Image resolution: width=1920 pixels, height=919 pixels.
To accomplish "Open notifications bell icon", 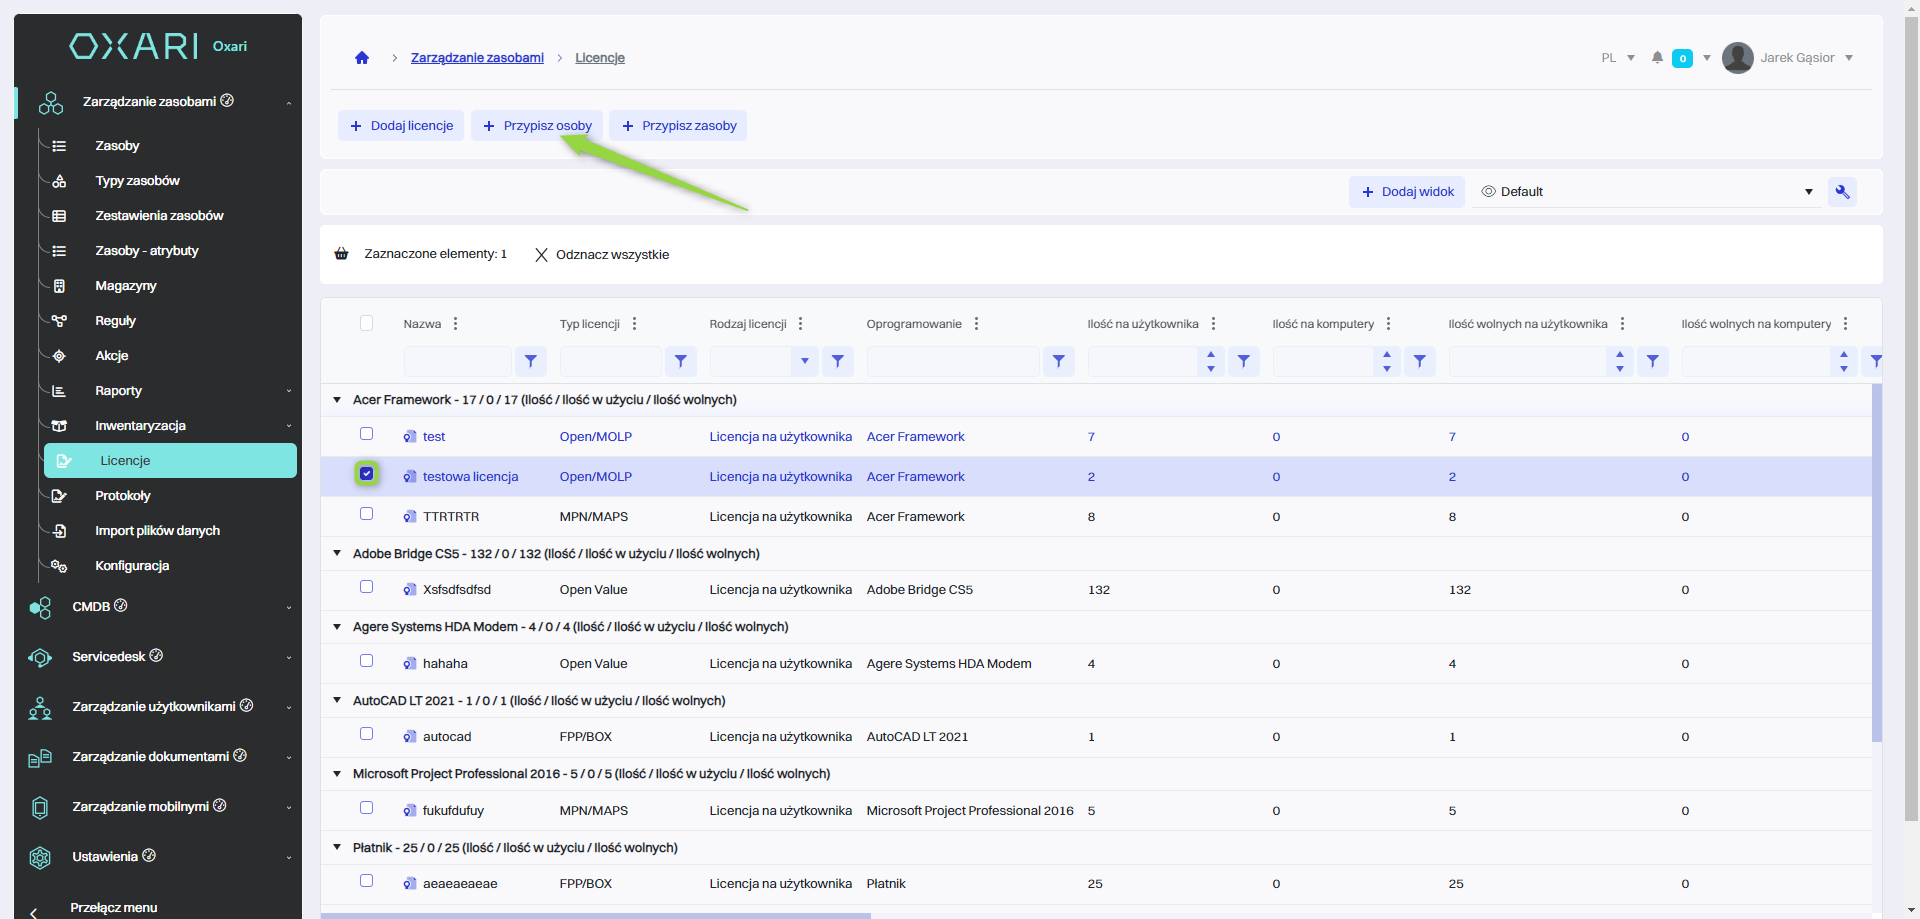I will point(1657,58).
